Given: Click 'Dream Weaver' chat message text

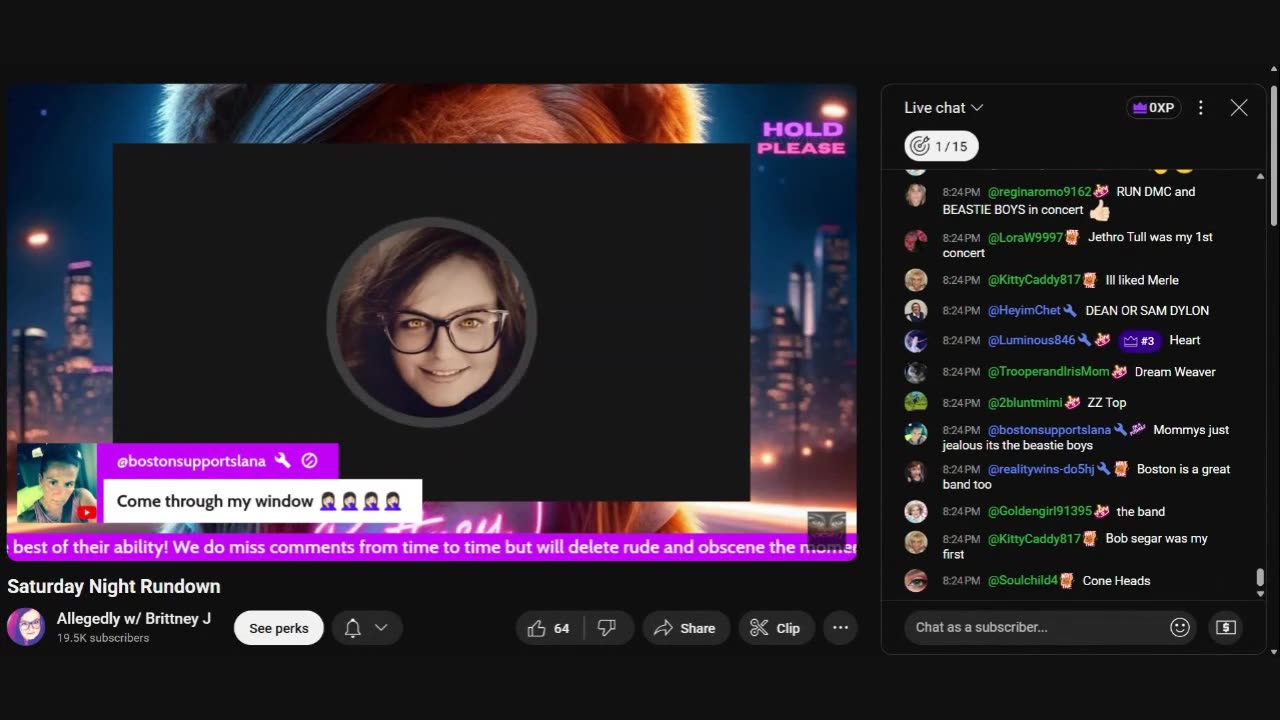Looking at the screenshot, I should coord(1175,372).
